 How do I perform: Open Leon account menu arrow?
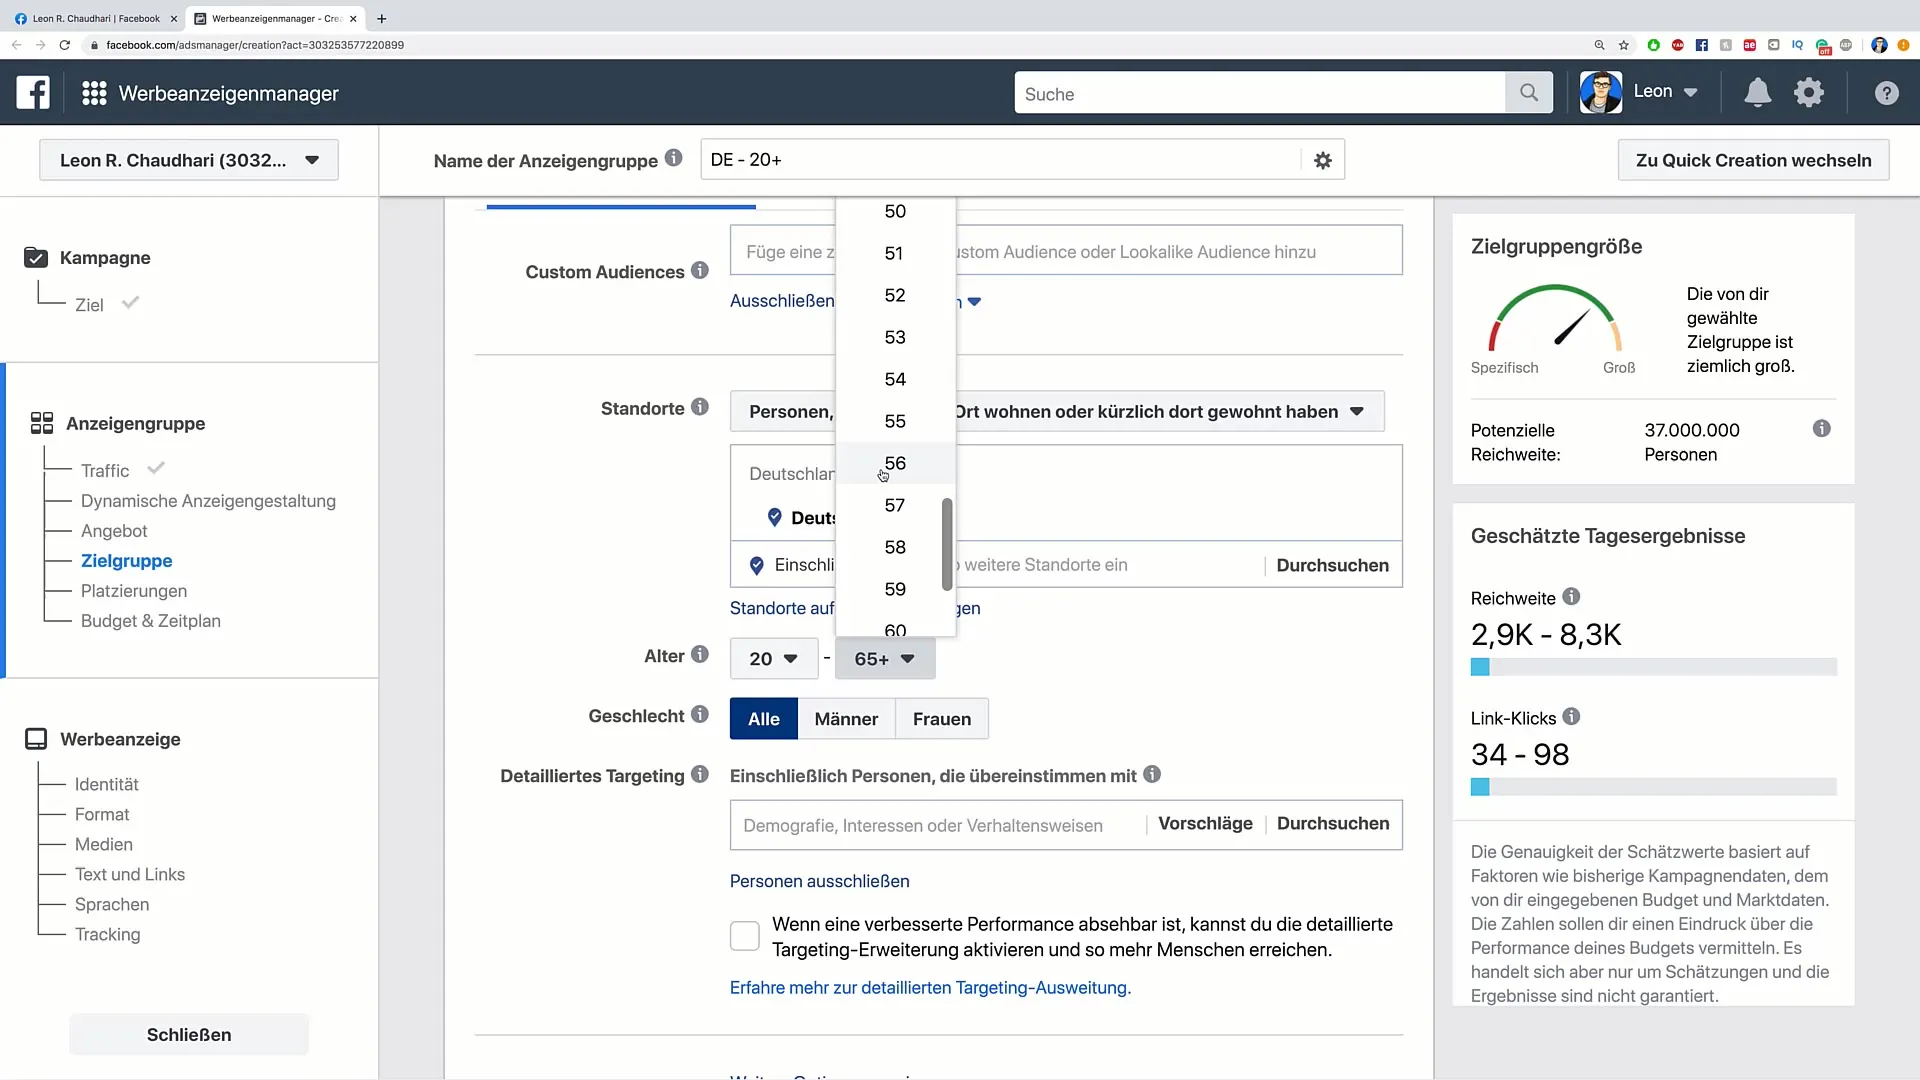click(1691, 93)
